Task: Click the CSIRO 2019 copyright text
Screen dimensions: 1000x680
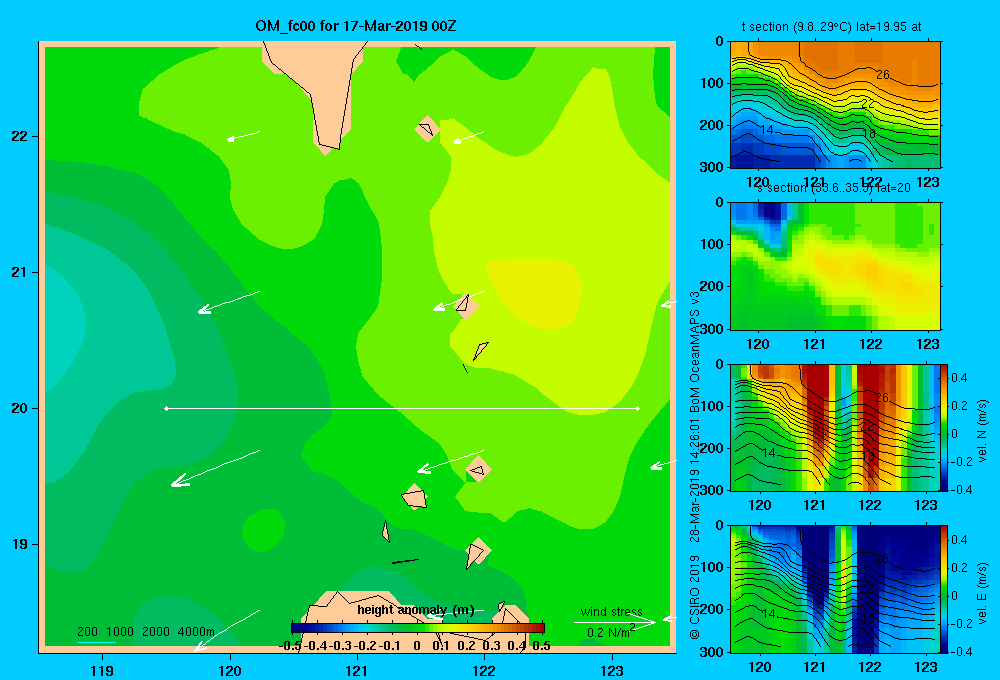Action: 695,596
